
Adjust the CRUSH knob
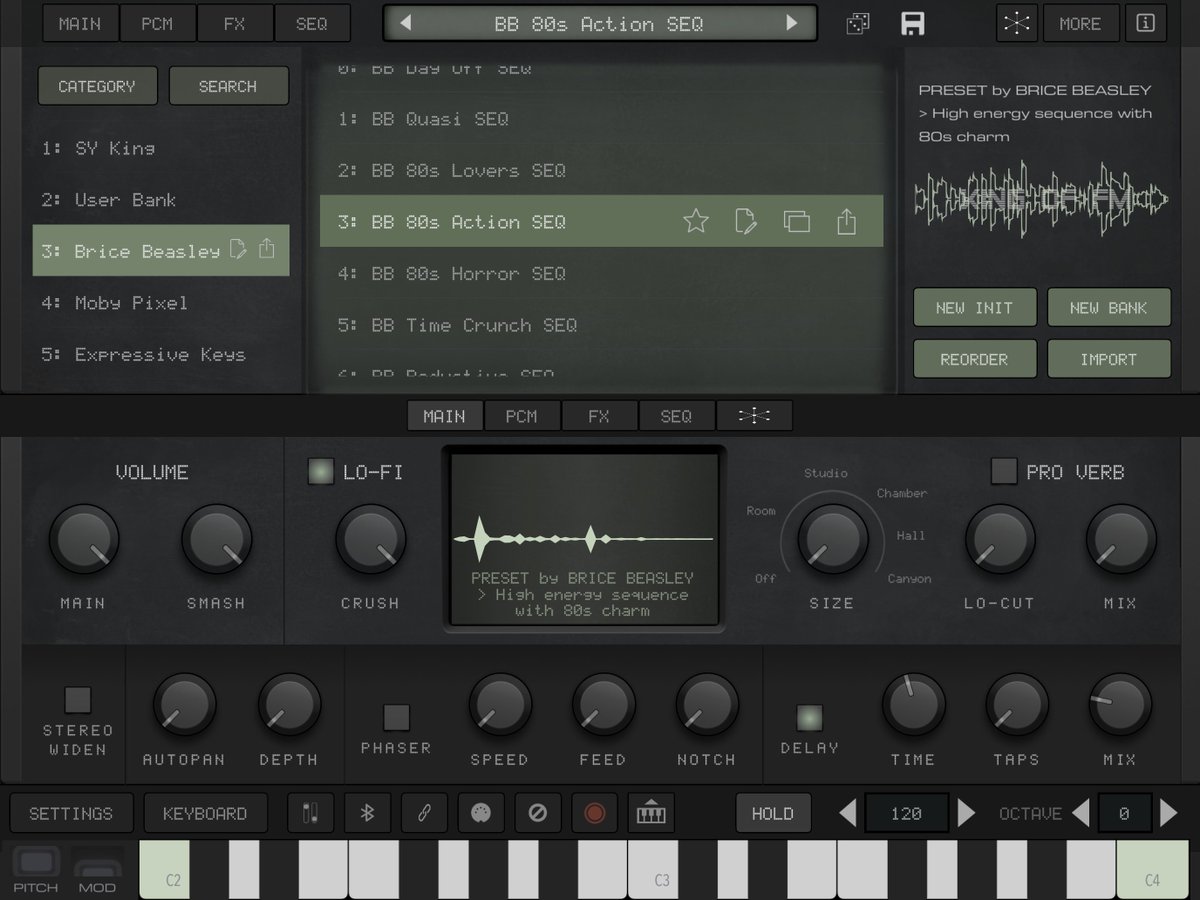coord(370,539)
